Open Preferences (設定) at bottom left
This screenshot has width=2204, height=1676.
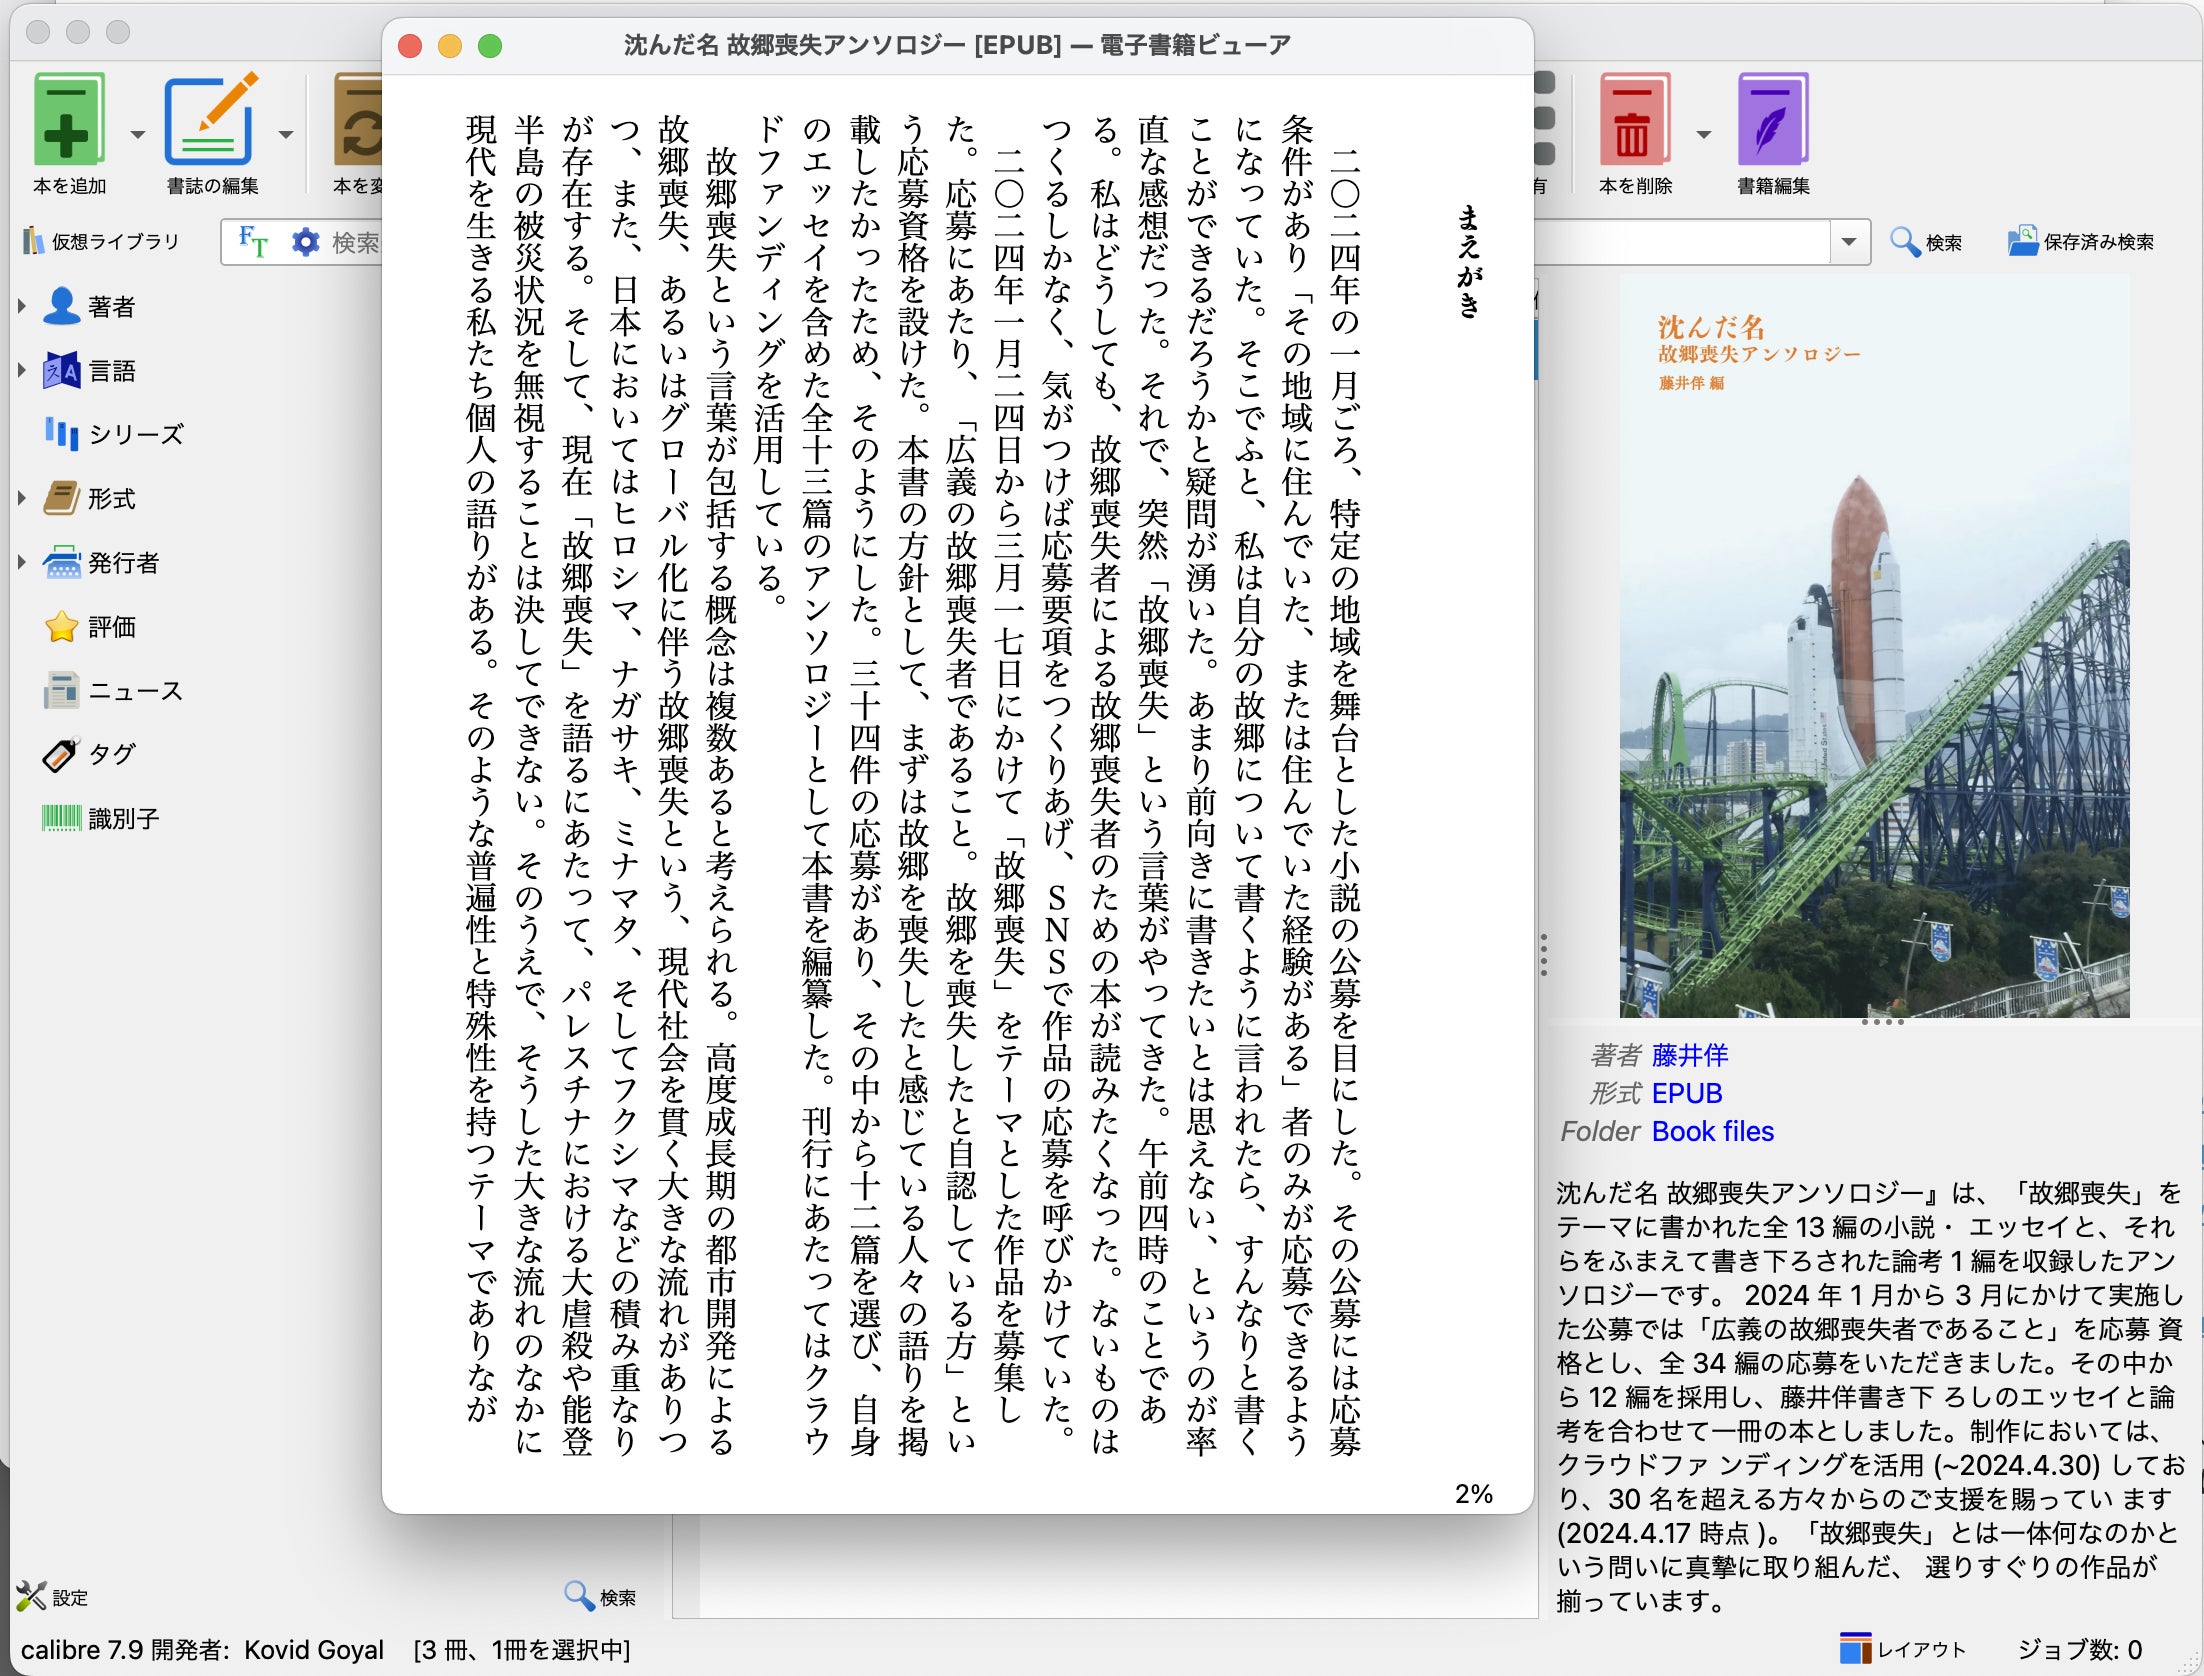[x=53, y=1597]
